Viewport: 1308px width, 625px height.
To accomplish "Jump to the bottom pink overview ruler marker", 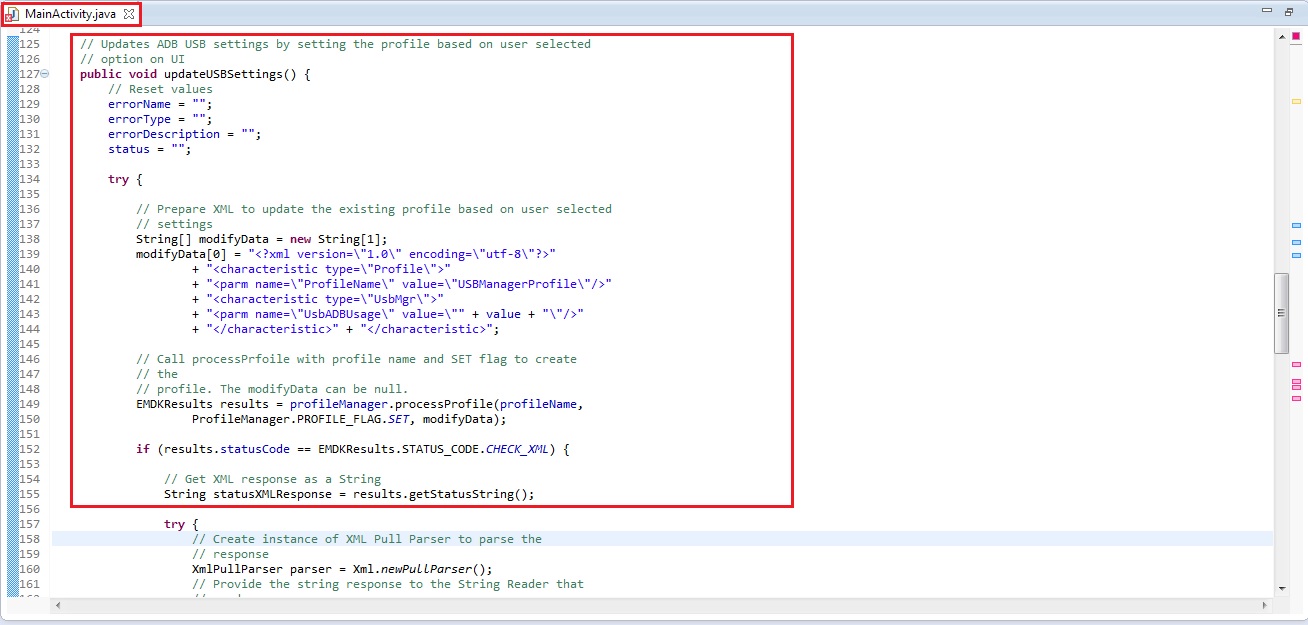I will click(x=1296, y=398).
